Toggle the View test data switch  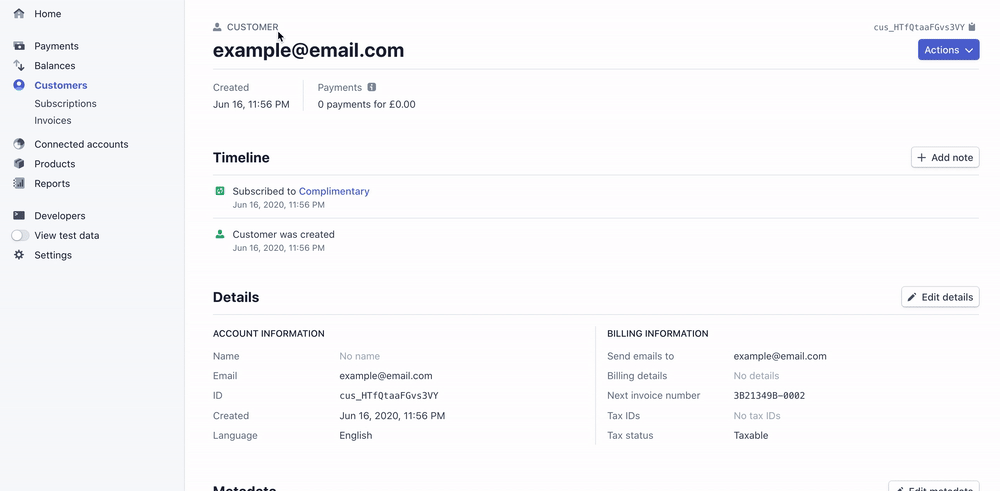pos(20,236)
